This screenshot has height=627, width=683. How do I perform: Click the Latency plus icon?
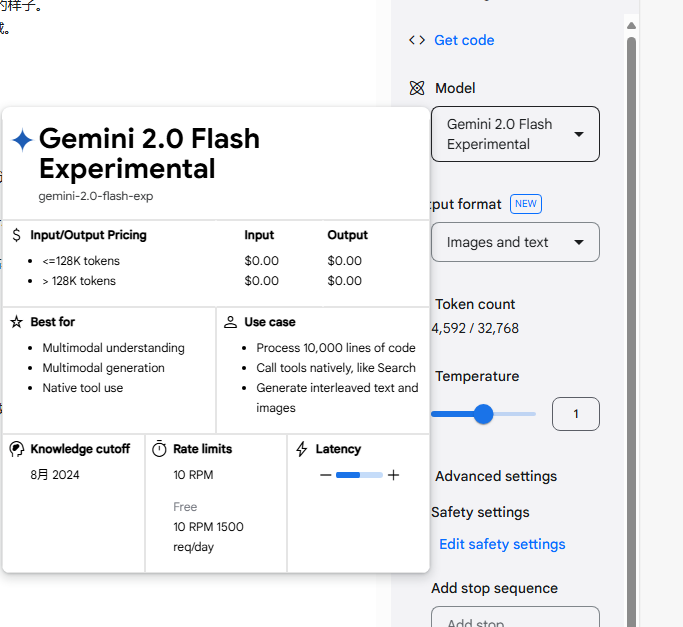393,475
